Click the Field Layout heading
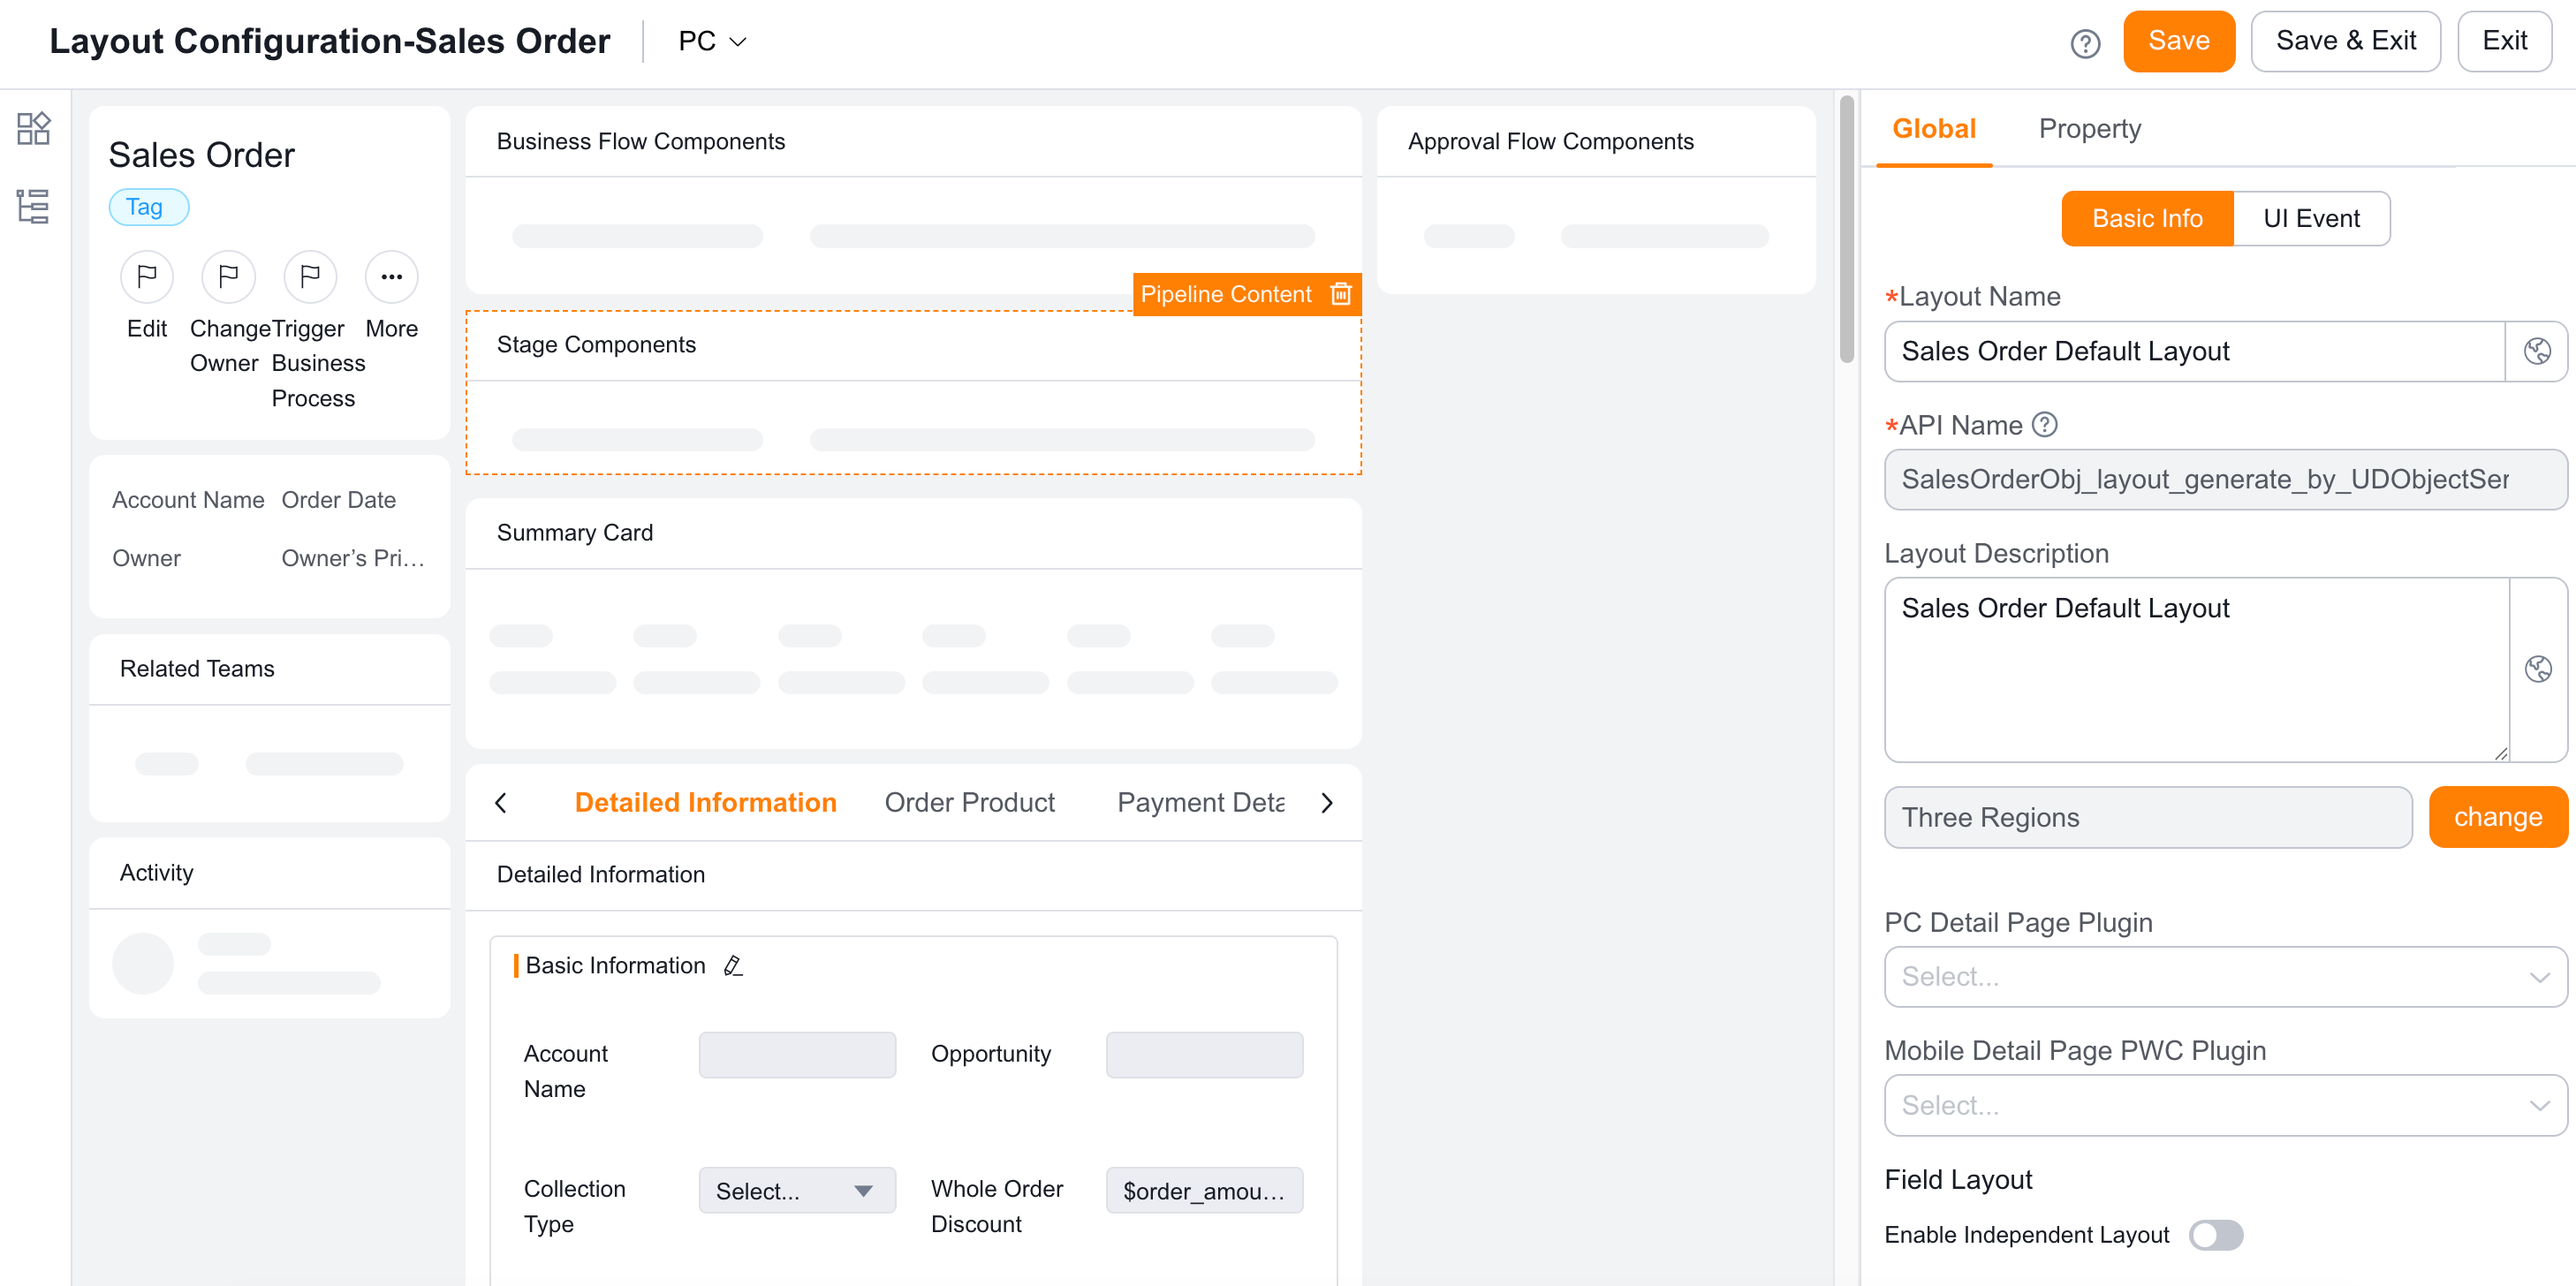The image size is (2576, 1286). point(1958,1180)
